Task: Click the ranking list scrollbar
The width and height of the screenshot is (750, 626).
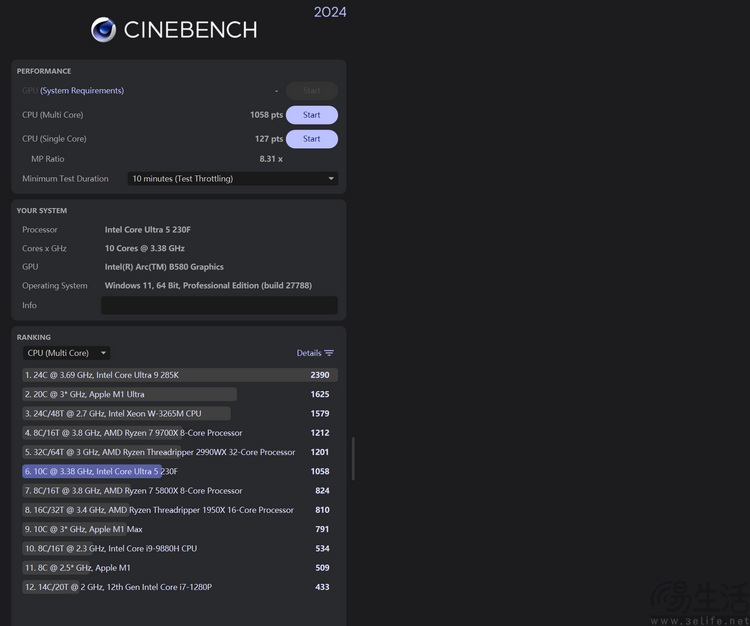Action: pos(353,458)
